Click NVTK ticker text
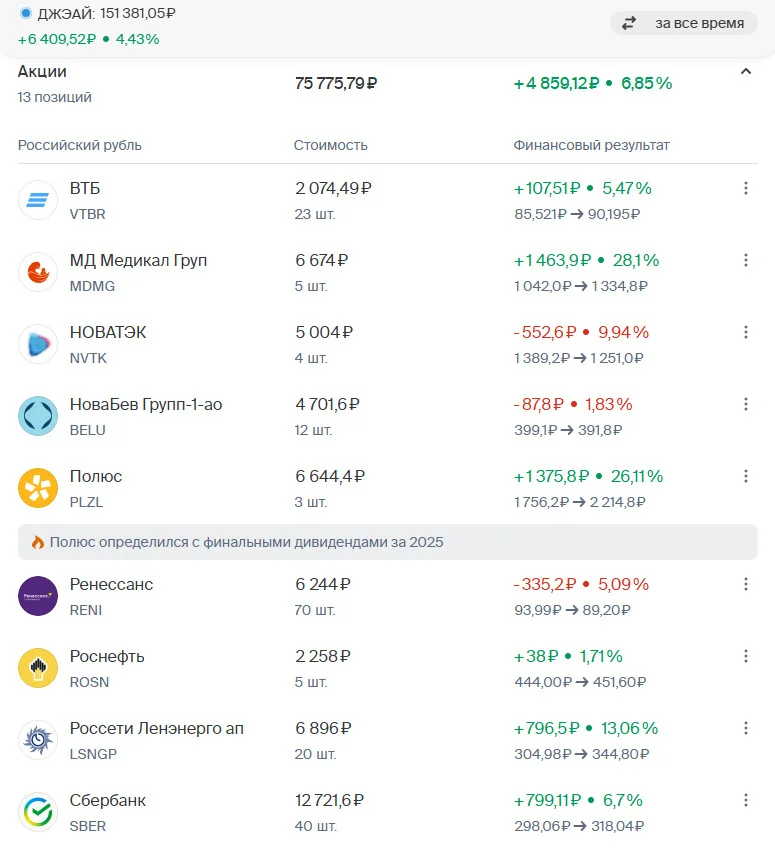Viewport: 775px width, 859px height. 88,358
